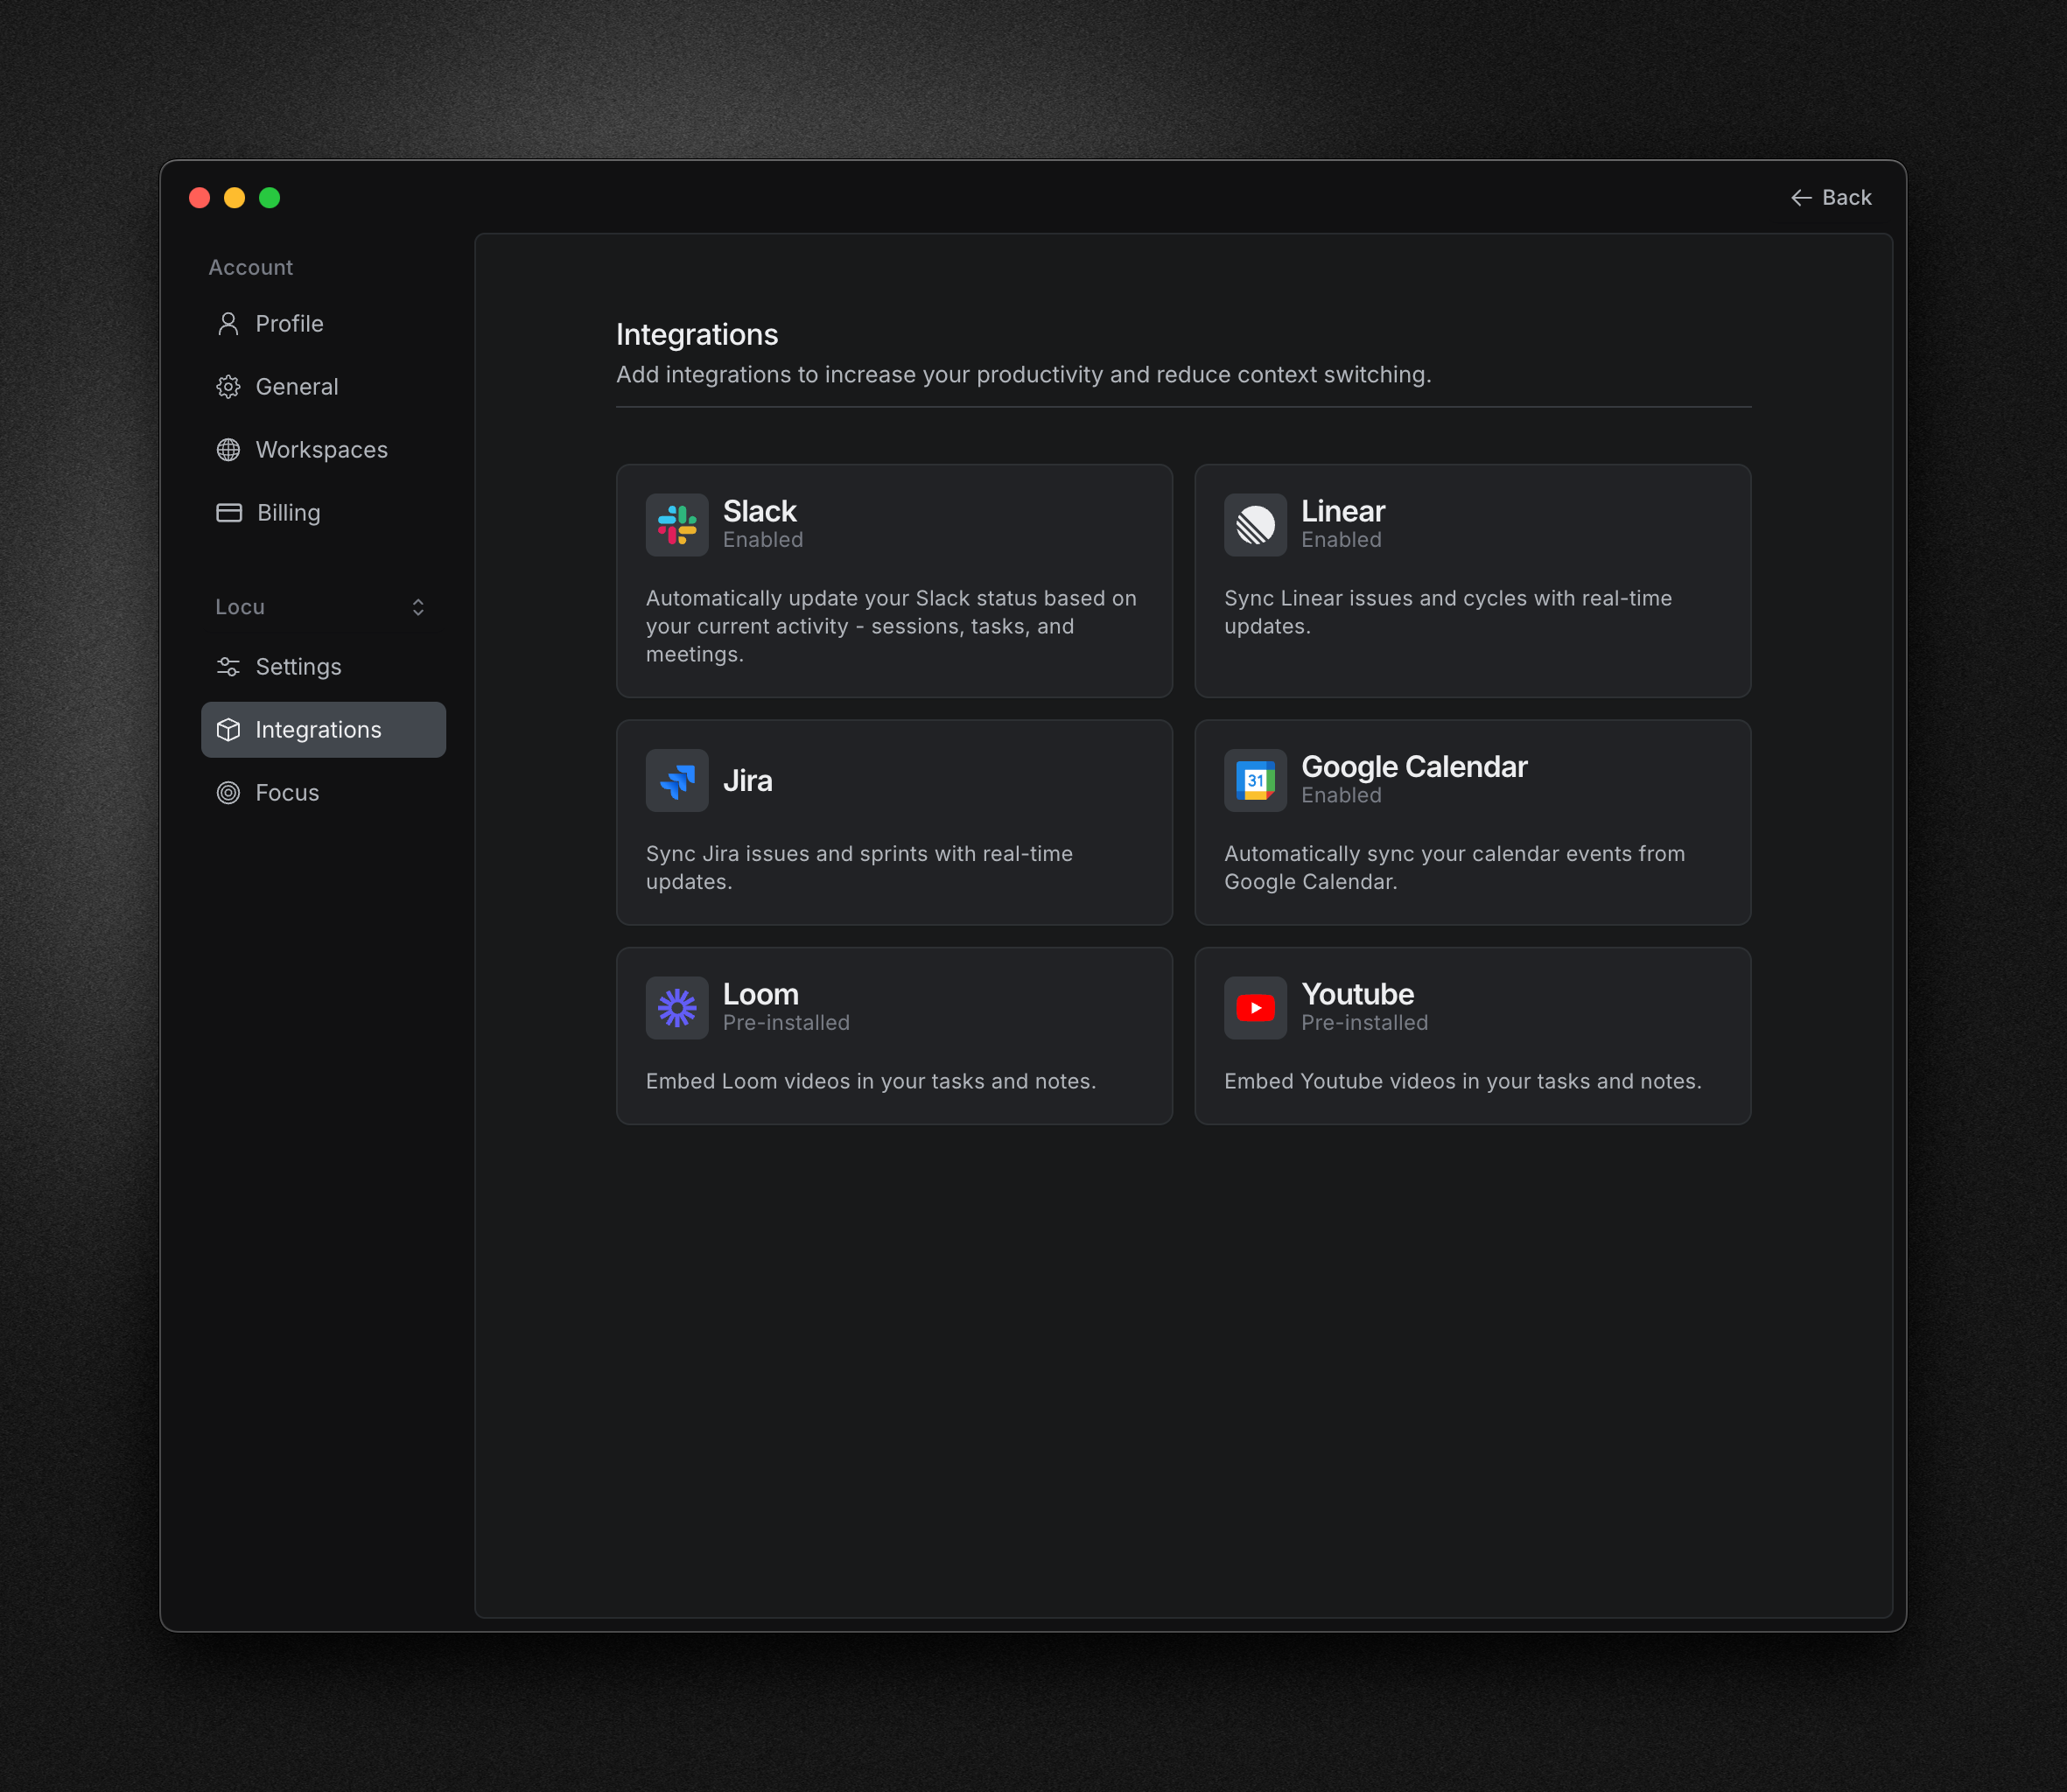Open the Locu Settings menu item

298,667
